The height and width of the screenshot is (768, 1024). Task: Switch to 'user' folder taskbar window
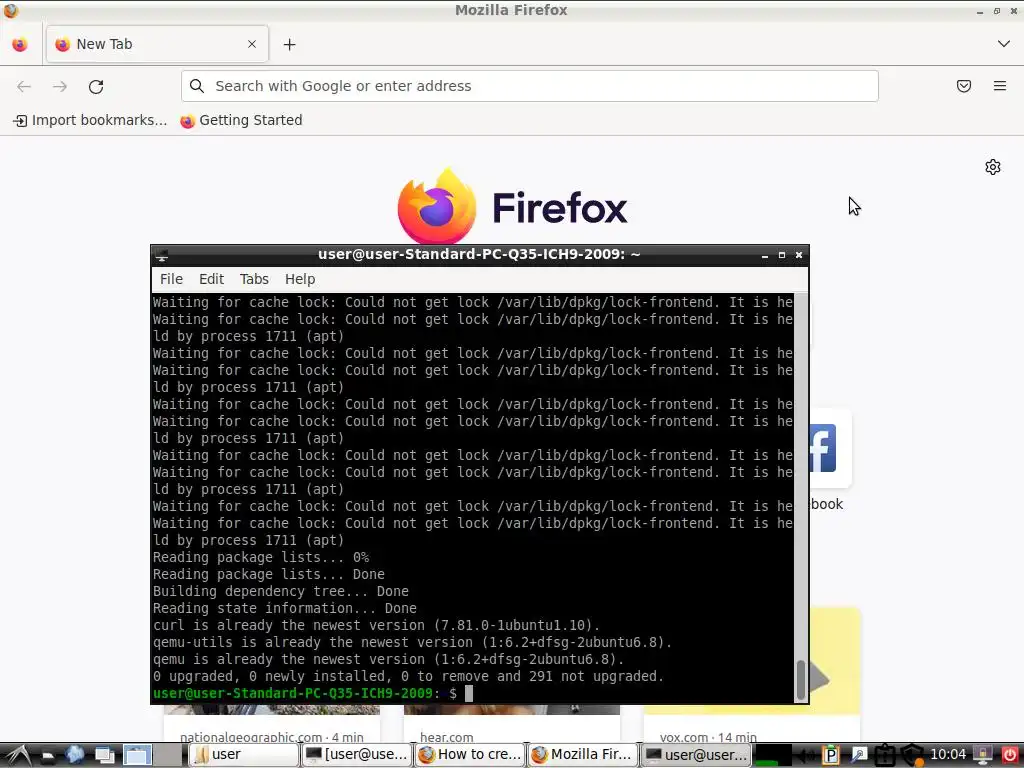(244, 755)
